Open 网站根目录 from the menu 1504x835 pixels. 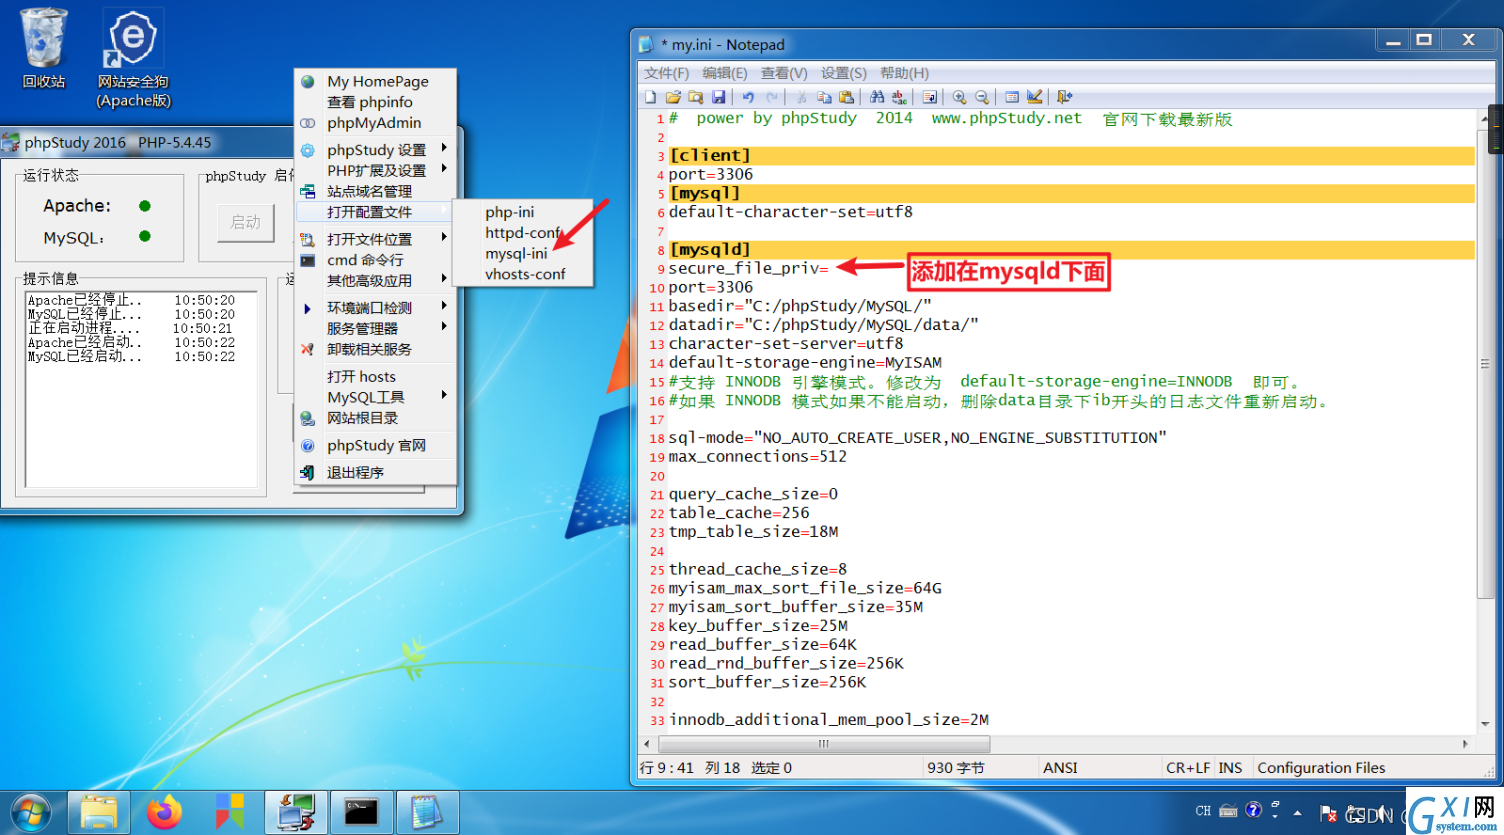pyautogui.click(x=376, y=418)
